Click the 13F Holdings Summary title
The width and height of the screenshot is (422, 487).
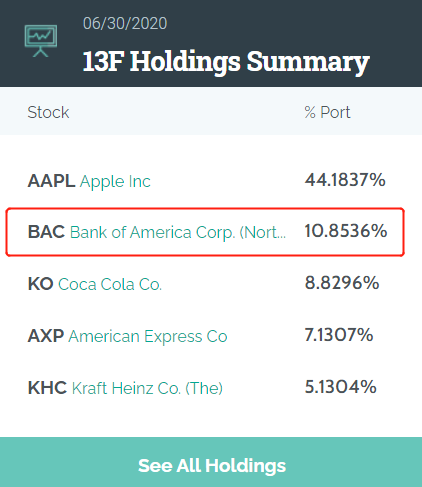coord(226,62)
